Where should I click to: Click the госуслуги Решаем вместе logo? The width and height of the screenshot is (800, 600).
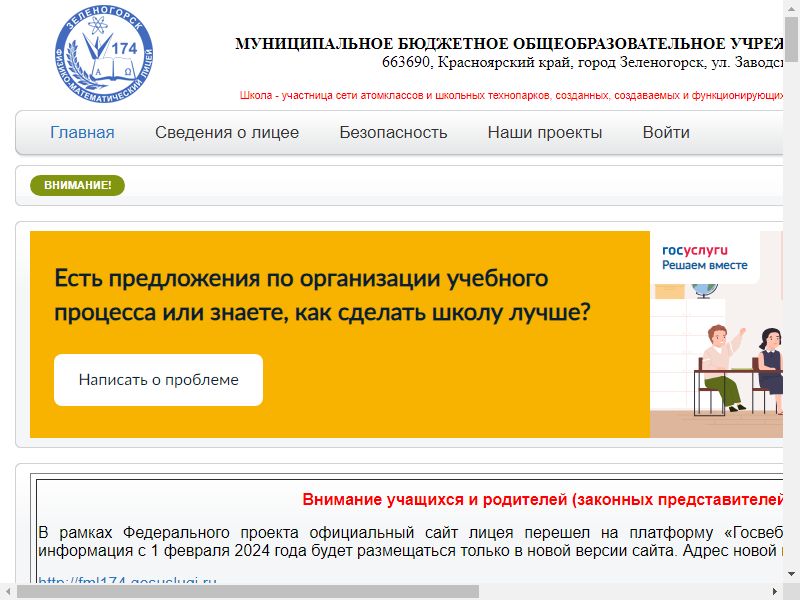click(x=705, y=258)
